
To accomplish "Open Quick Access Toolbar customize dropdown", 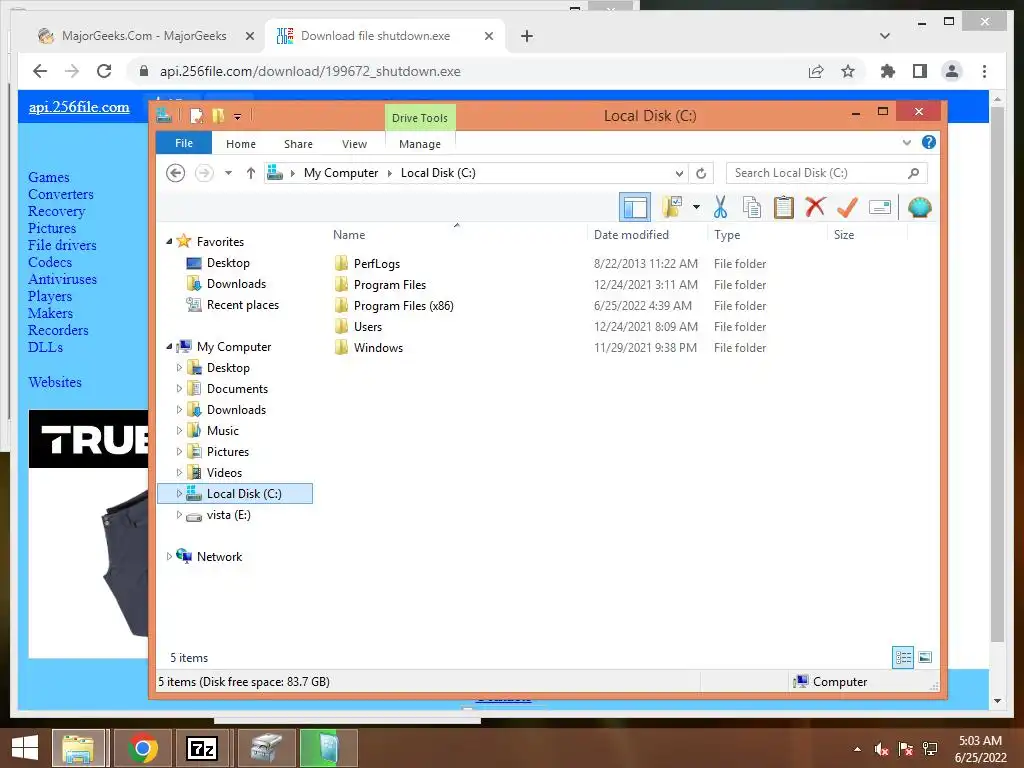I will tap(238, 117).
